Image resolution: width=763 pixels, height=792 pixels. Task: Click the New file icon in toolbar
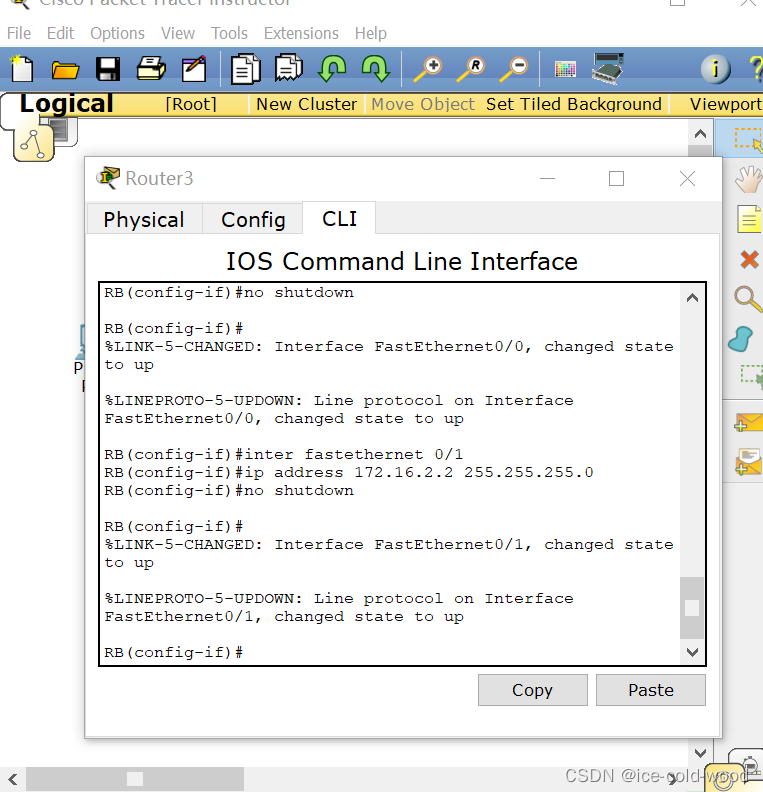pos(22,69)
